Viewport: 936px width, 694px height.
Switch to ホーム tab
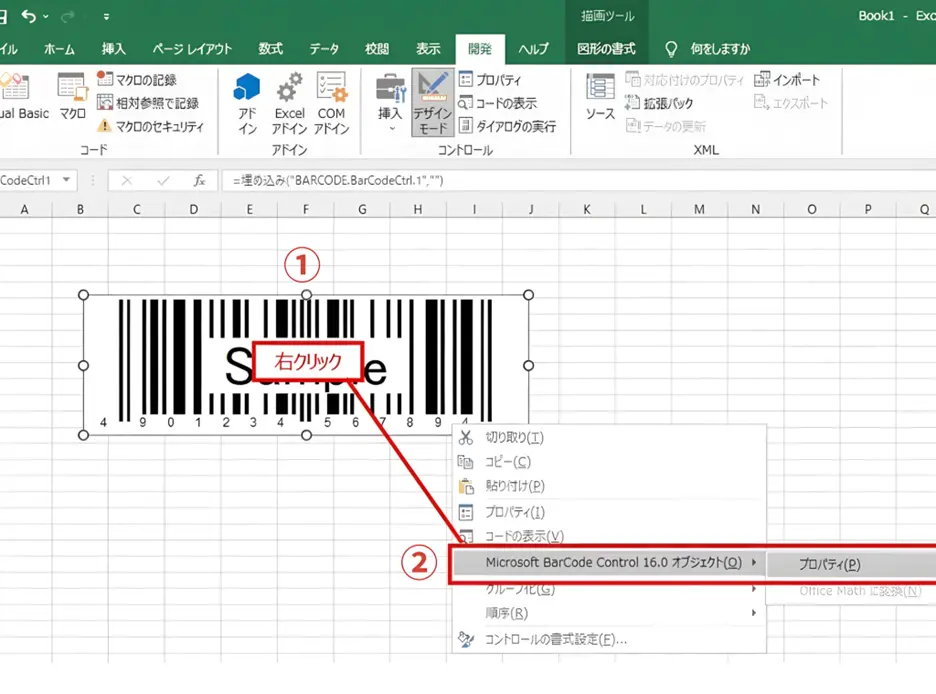(x=59, y=49)
